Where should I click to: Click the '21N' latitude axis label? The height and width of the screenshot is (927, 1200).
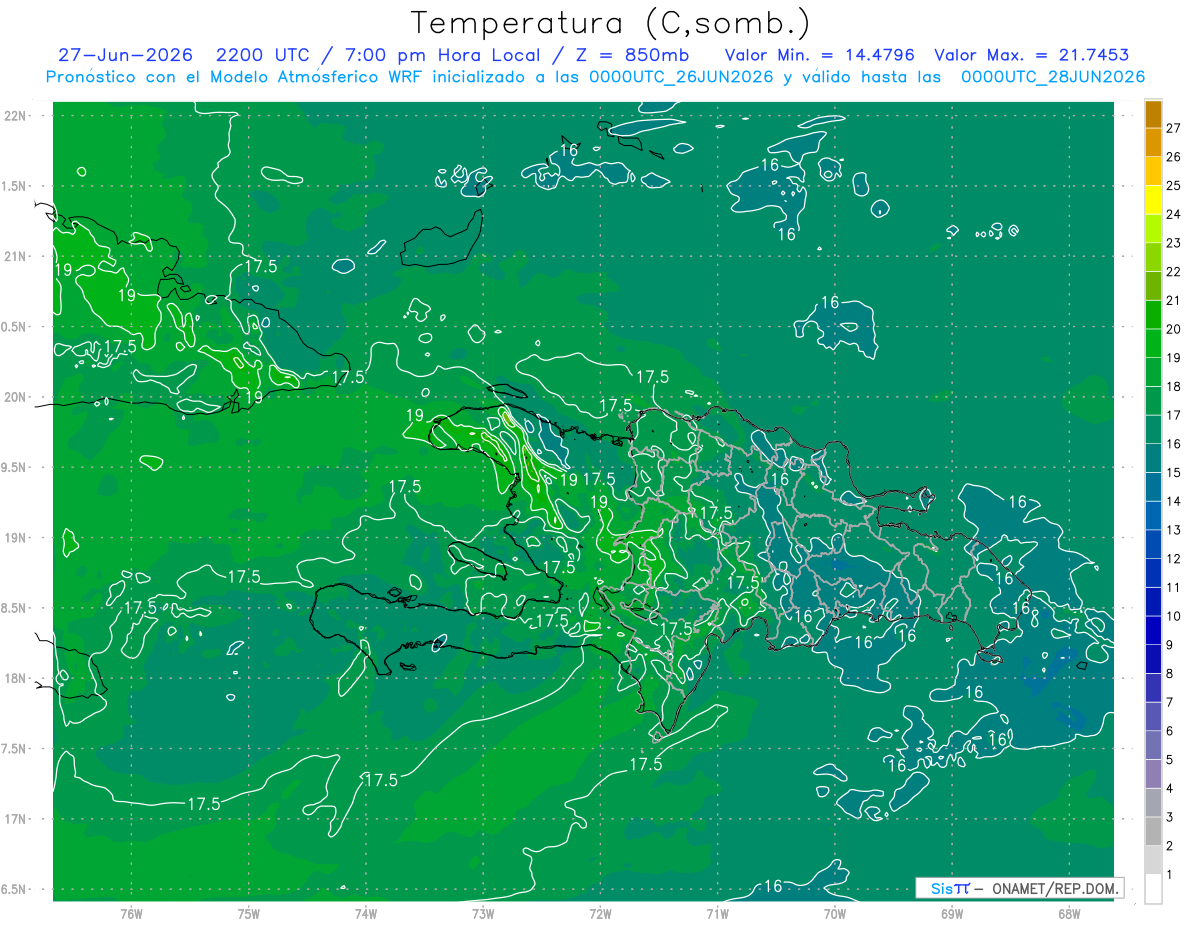pos(15,256)
